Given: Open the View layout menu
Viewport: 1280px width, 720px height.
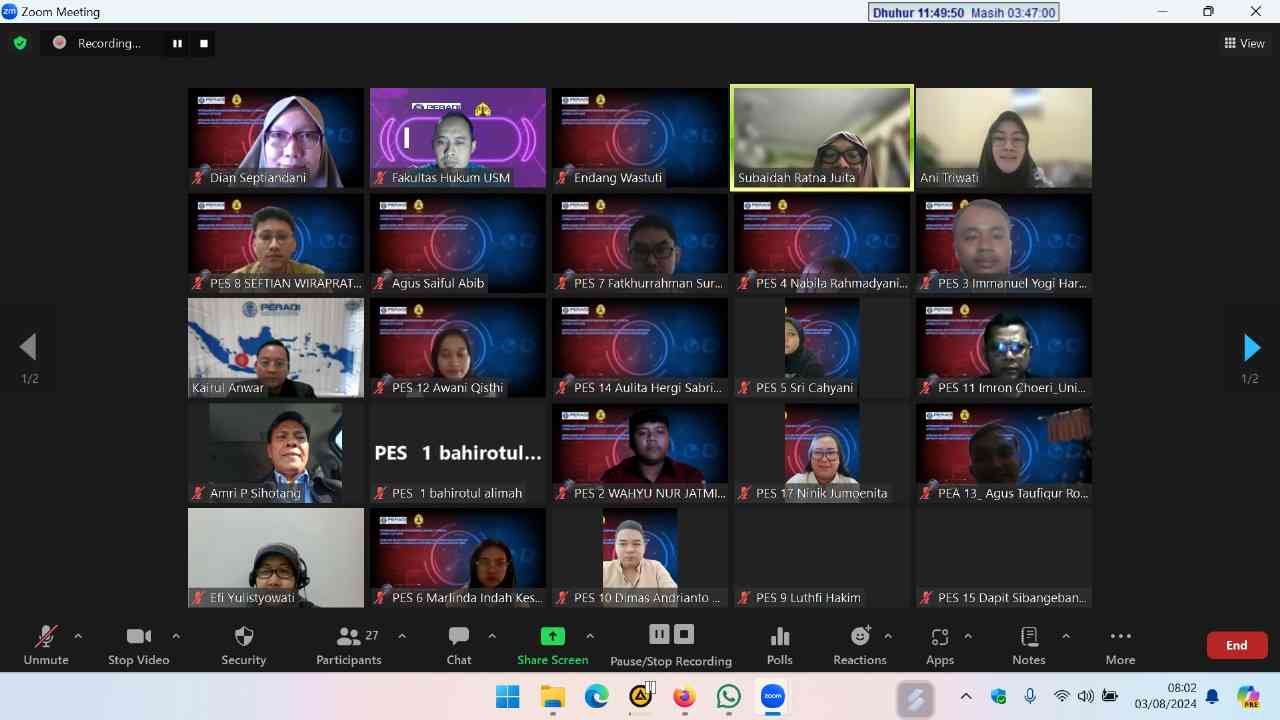Looking at the screenshot, I should tap(1244, 43).
